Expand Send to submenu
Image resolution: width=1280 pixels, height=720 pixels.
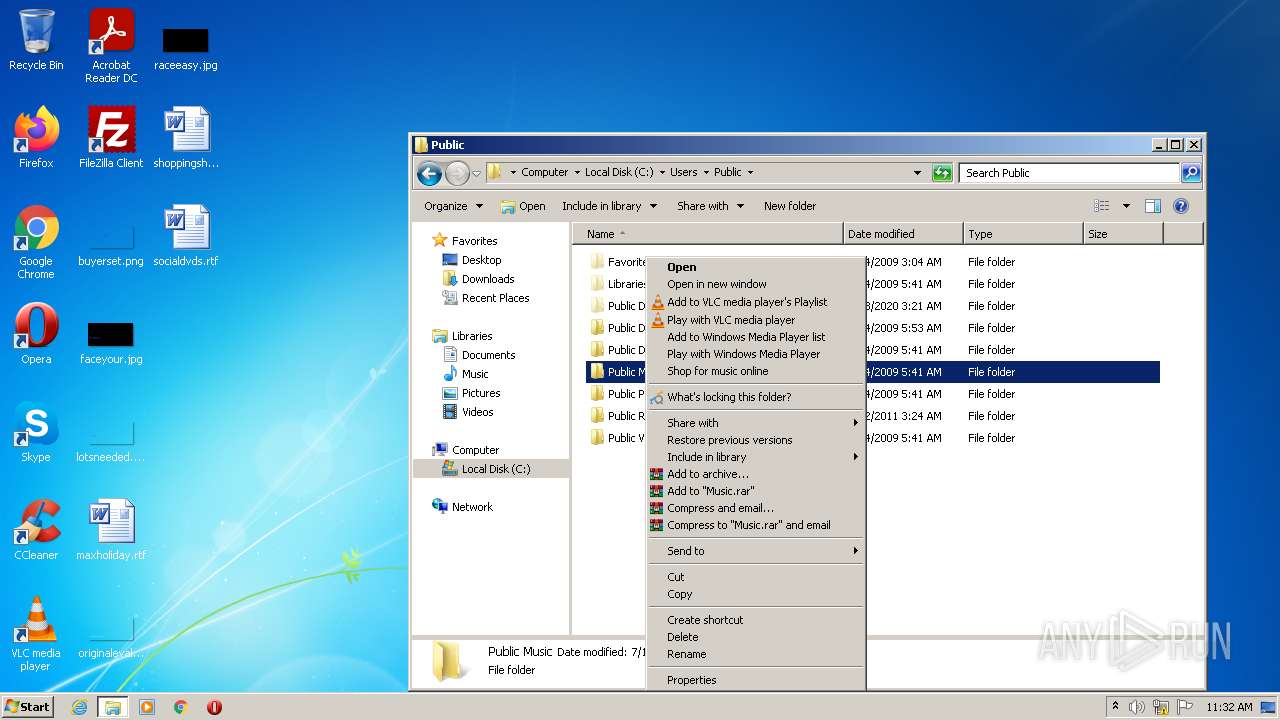755,551
